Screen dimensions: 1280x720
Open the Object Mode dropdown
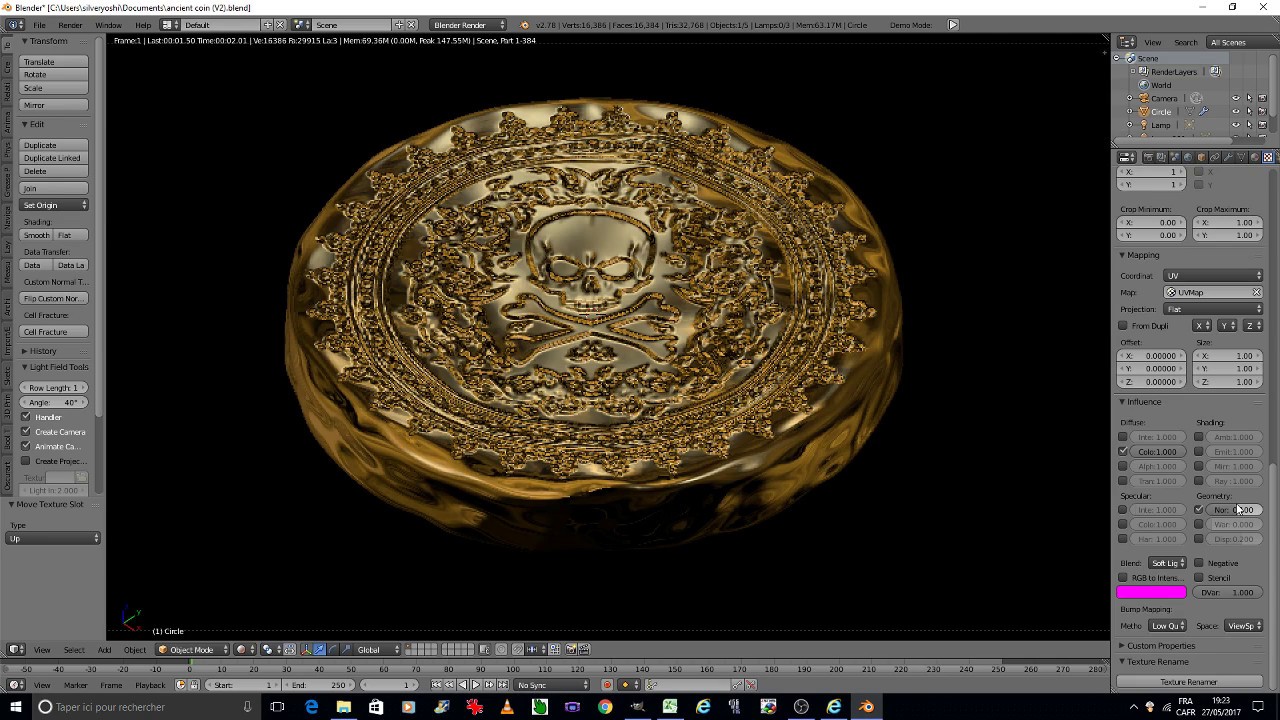192,649
